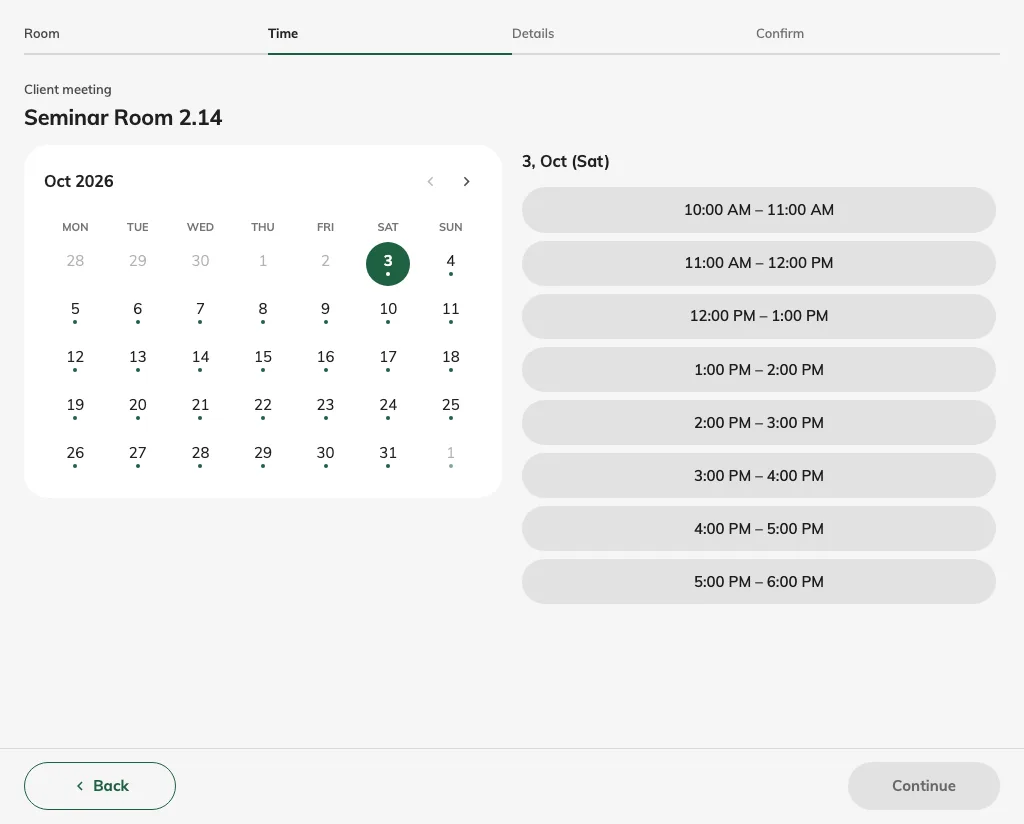Pick the 11:00 AM – 12:00 PM slot

(x=759, y=263)
